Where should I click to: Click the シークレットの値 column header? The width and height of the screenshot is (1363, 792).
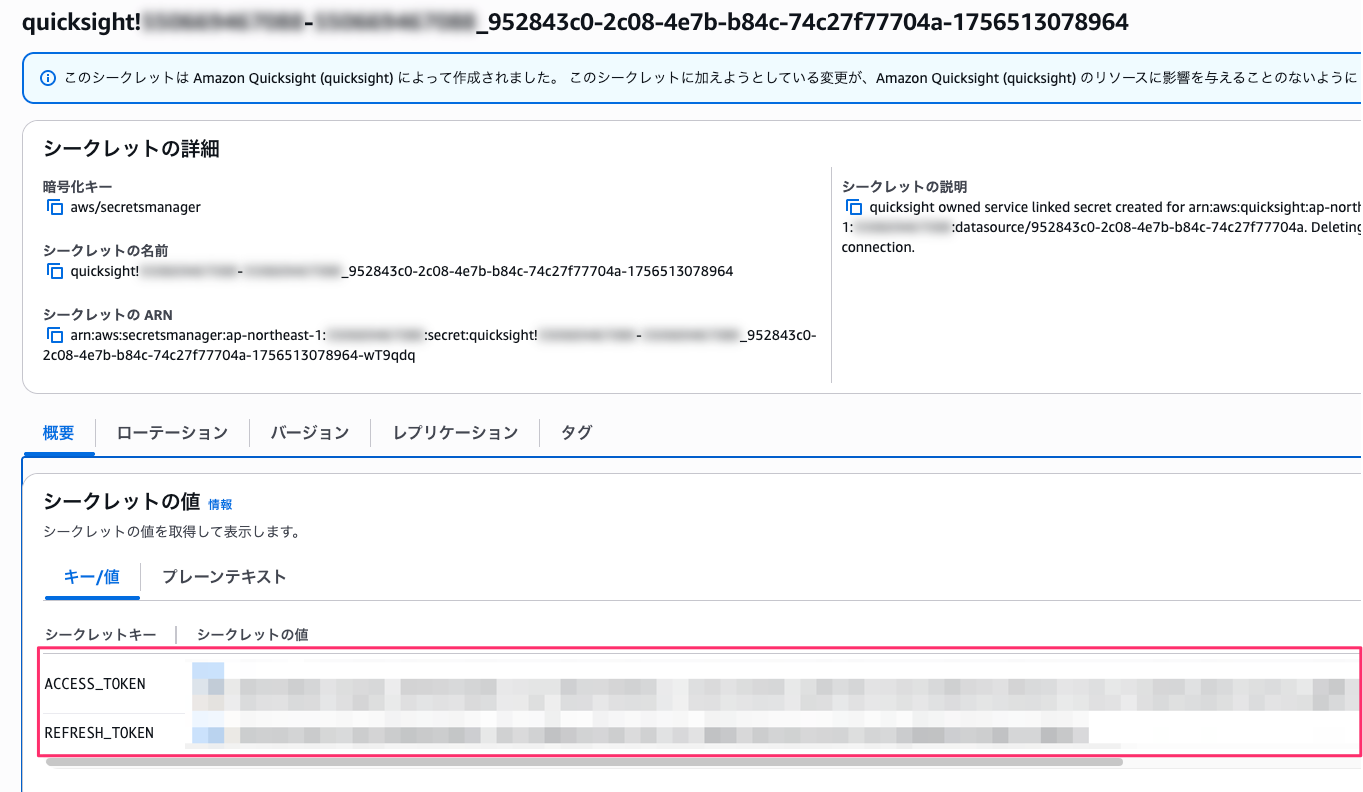[x=252, y=635]
